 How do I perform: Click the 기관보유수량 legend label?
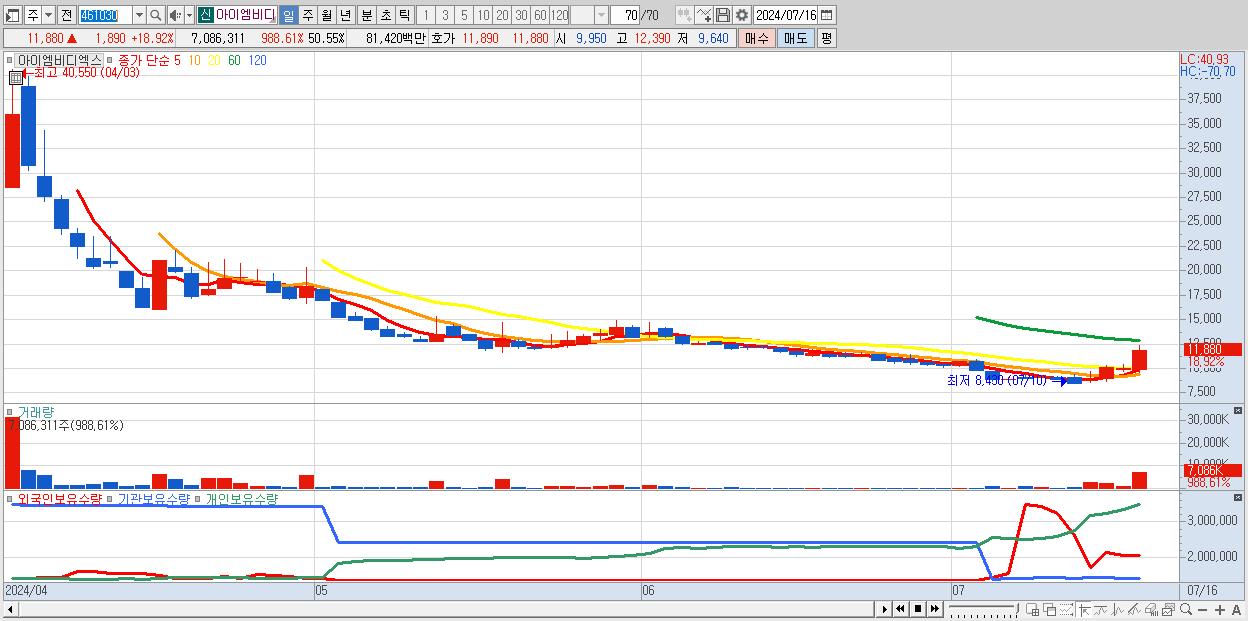(x=153, y=498)
